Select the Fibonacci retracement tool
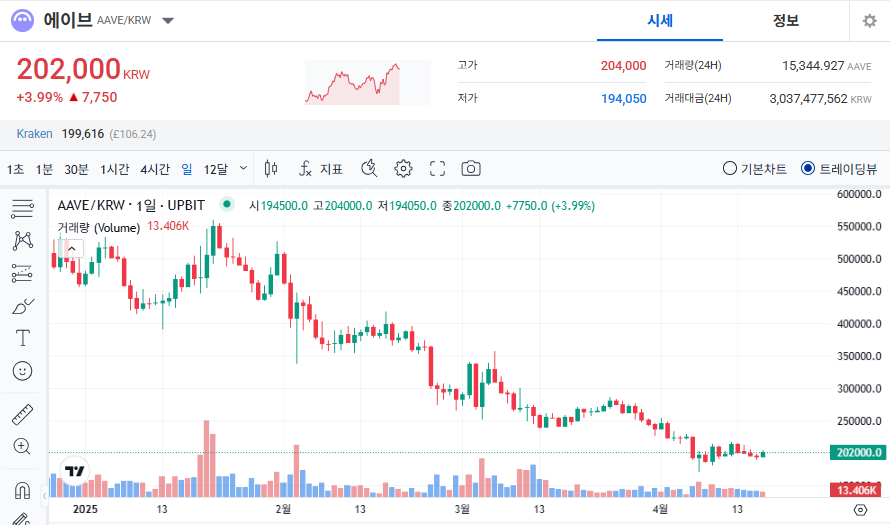 click(23, 273)
